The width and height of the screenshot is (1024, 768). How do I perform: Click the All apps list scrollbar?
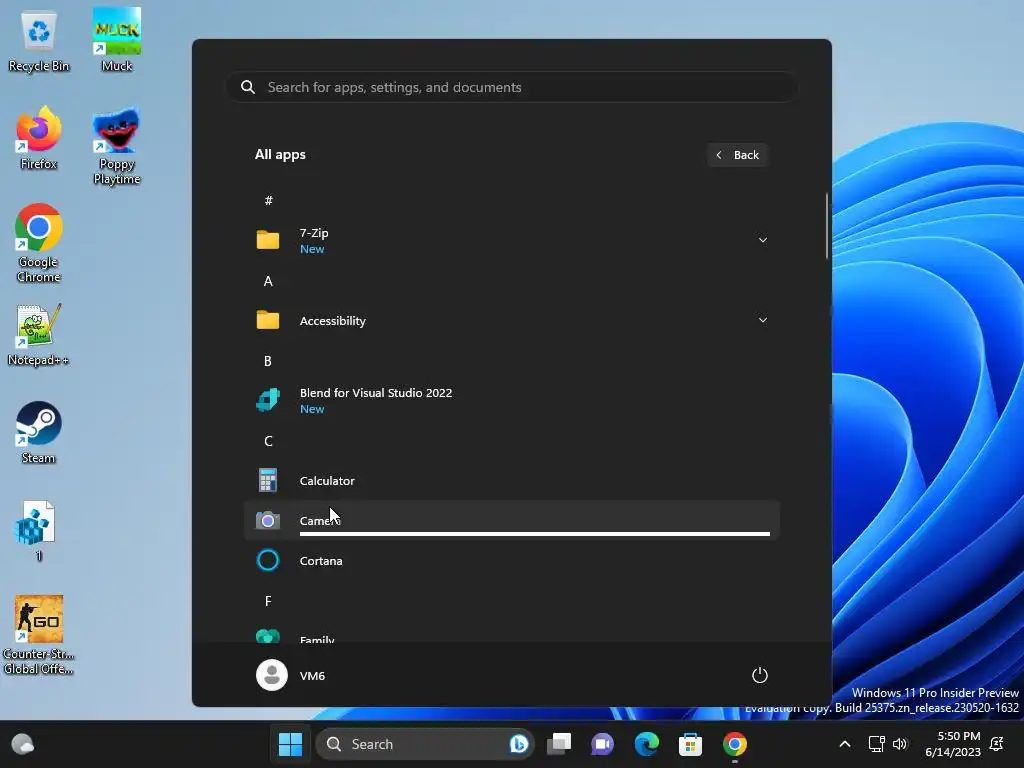pos(827,226)
